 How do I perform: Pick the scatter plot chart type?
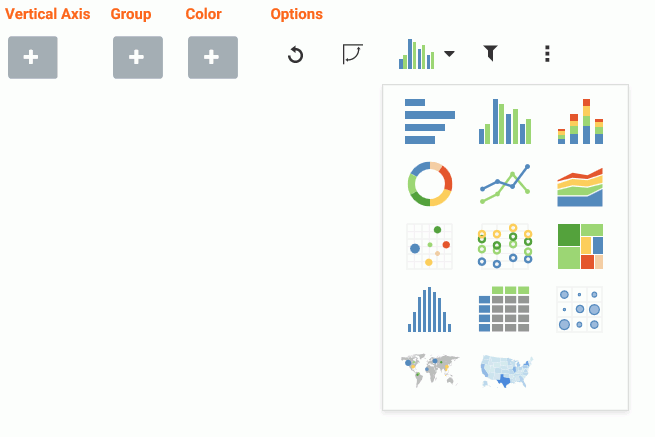pos(429,246)
